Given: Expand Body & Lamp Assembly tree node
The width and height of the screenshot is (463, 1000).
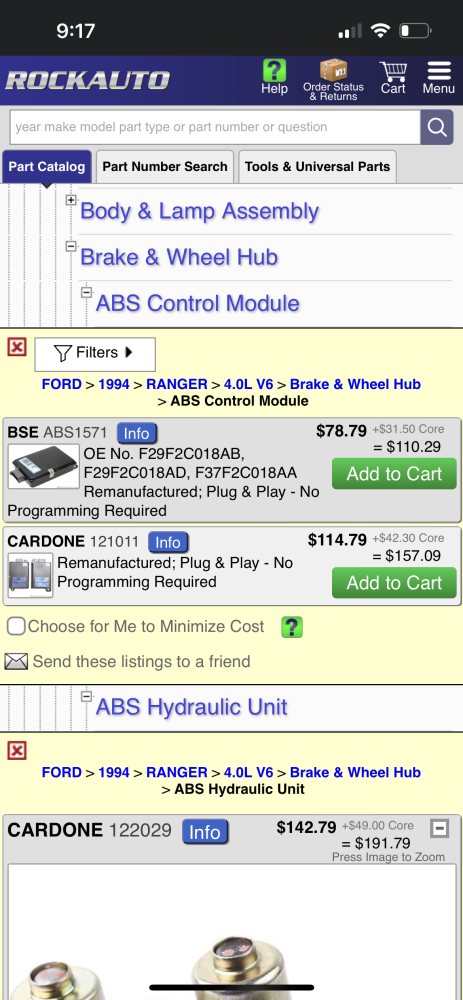Looking at the screenshot, I should (71, 200).
